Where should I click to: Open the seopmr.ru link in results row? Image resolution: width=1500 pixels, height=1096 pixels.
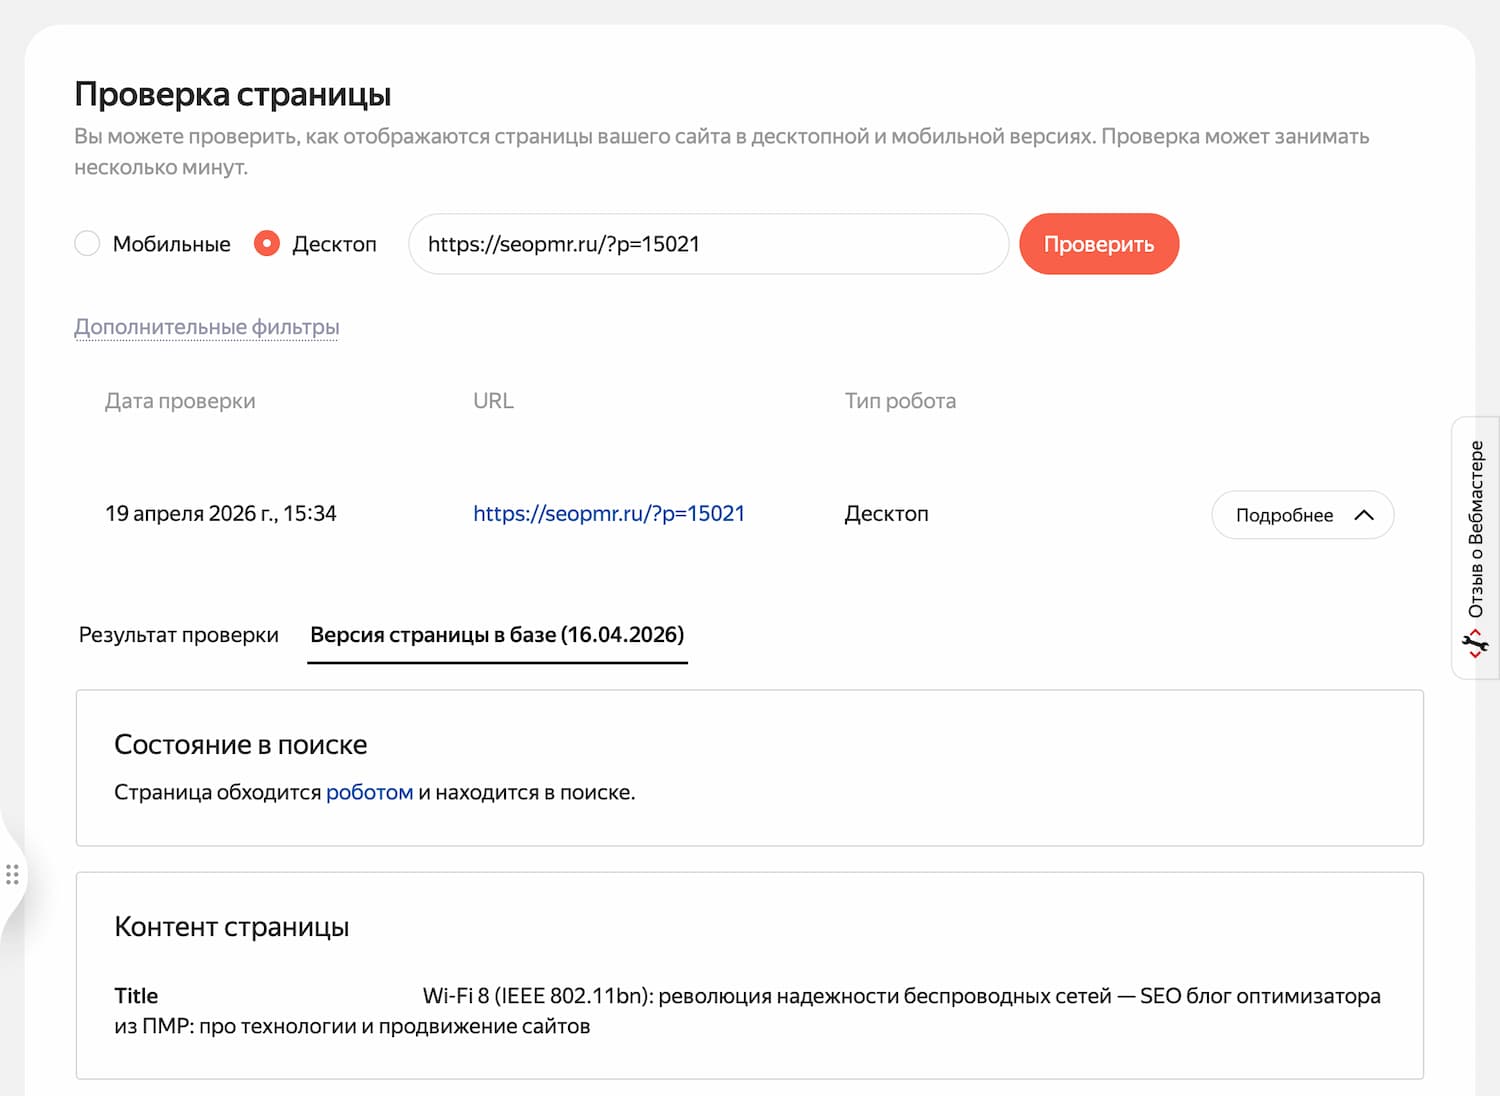pos(609,514)
